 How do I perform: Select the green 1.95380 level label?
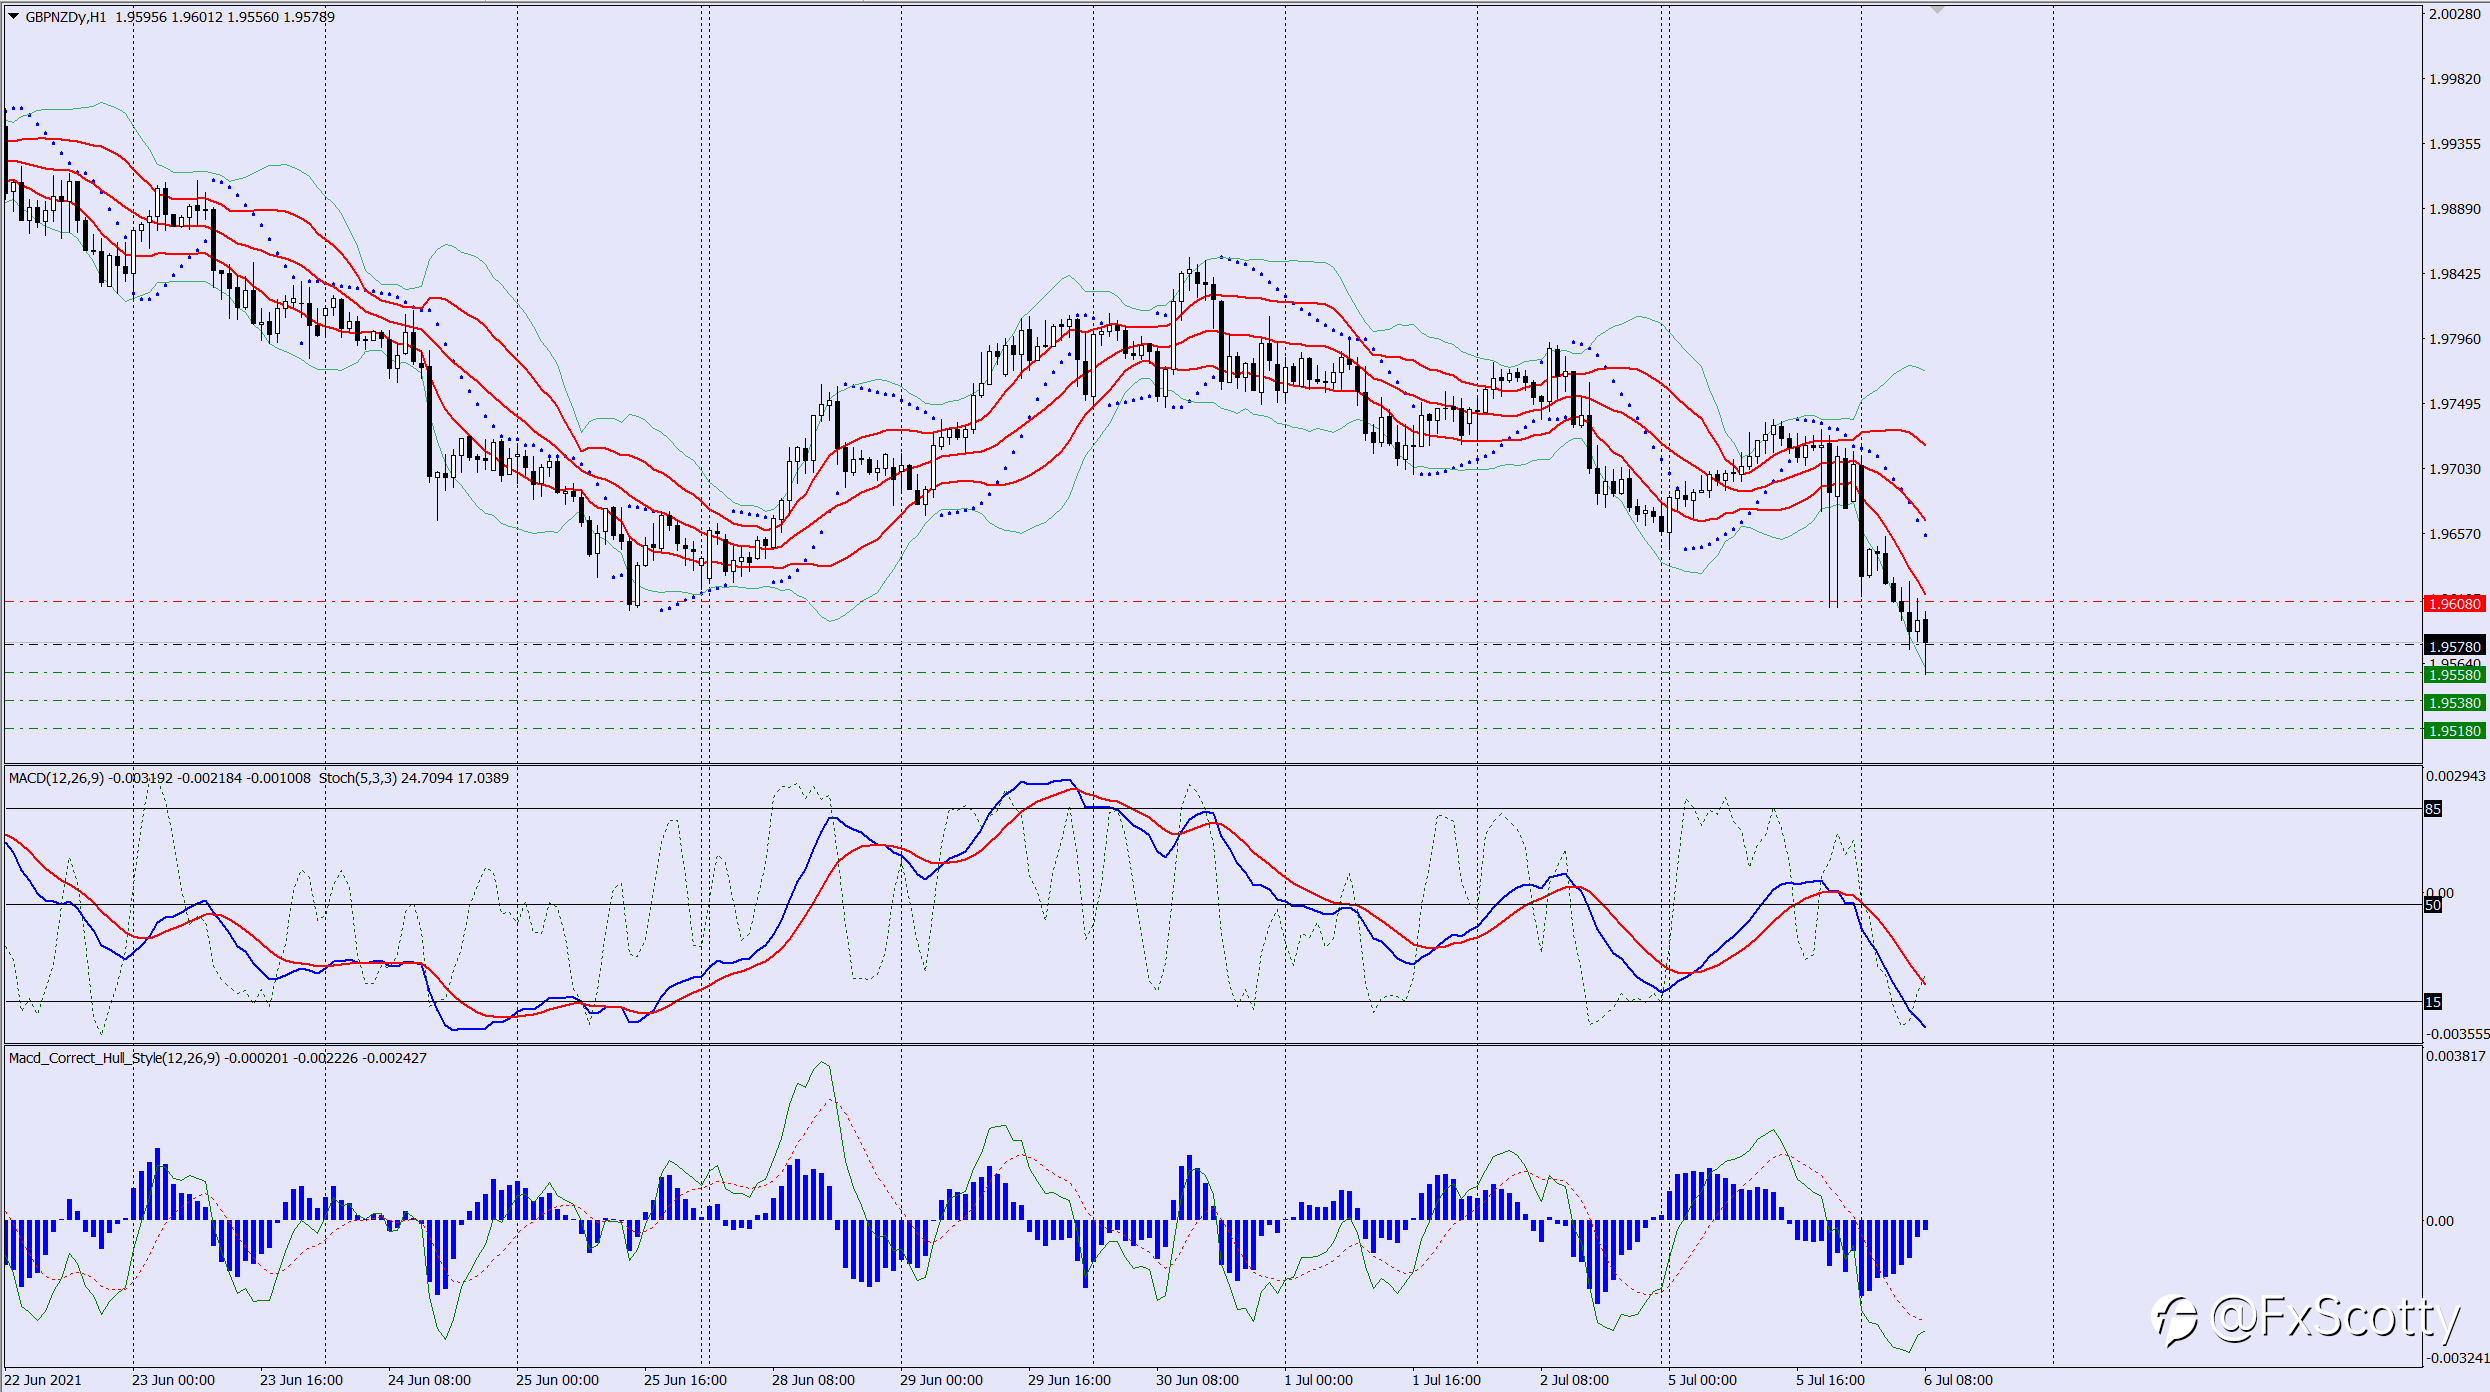click(x=2455, y=703)
